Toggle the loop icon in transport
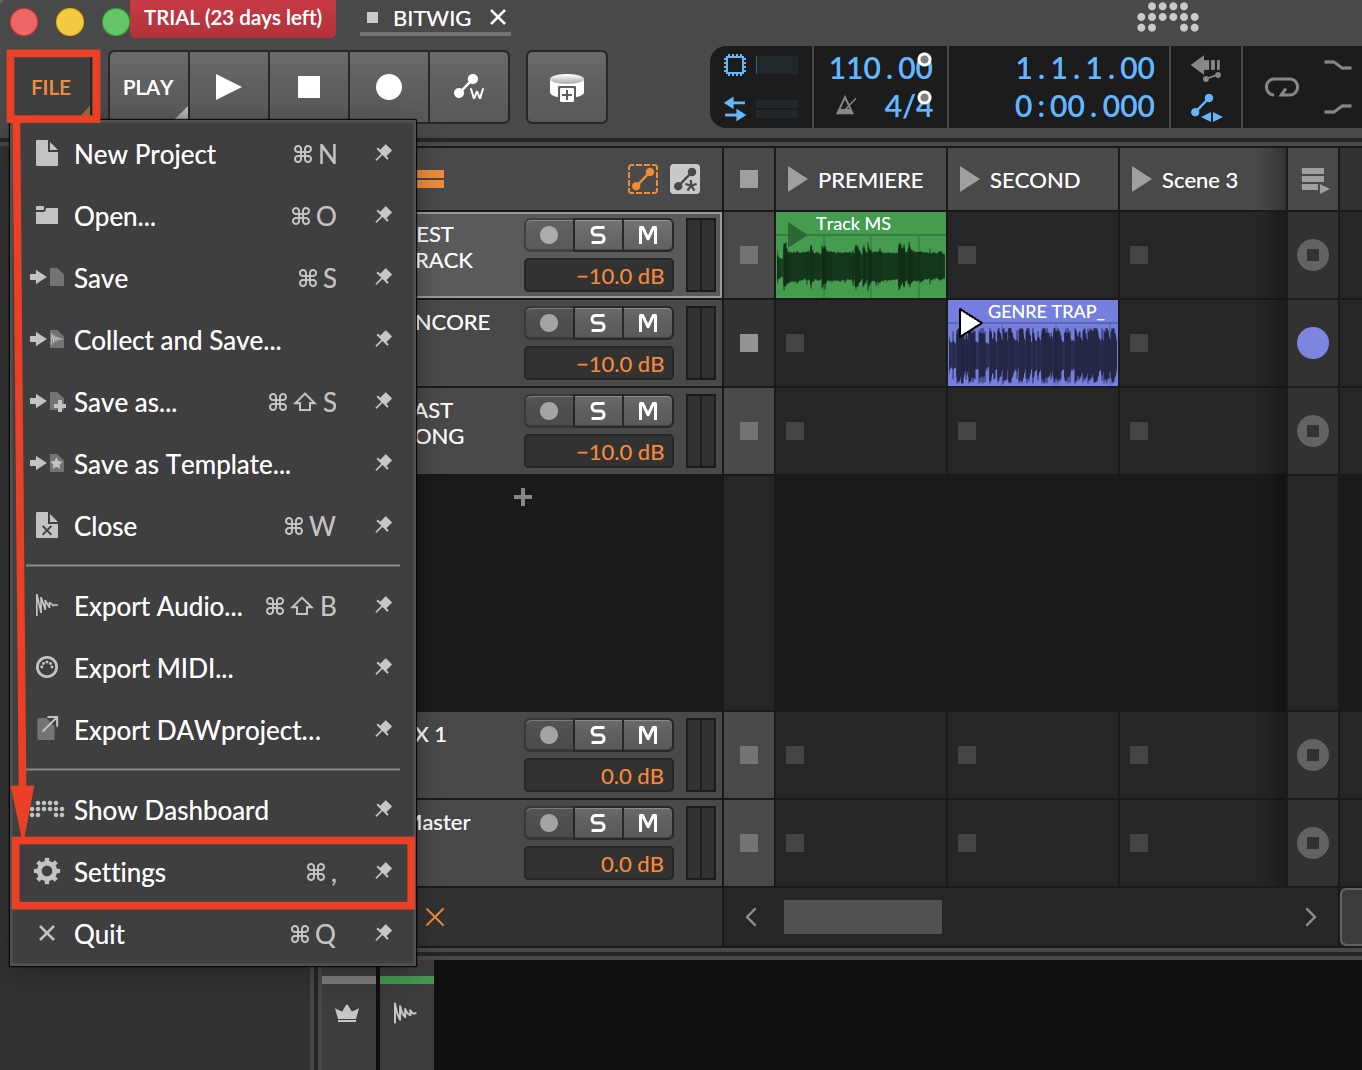1362x1070 pixels. click(x=1281, y=88)
